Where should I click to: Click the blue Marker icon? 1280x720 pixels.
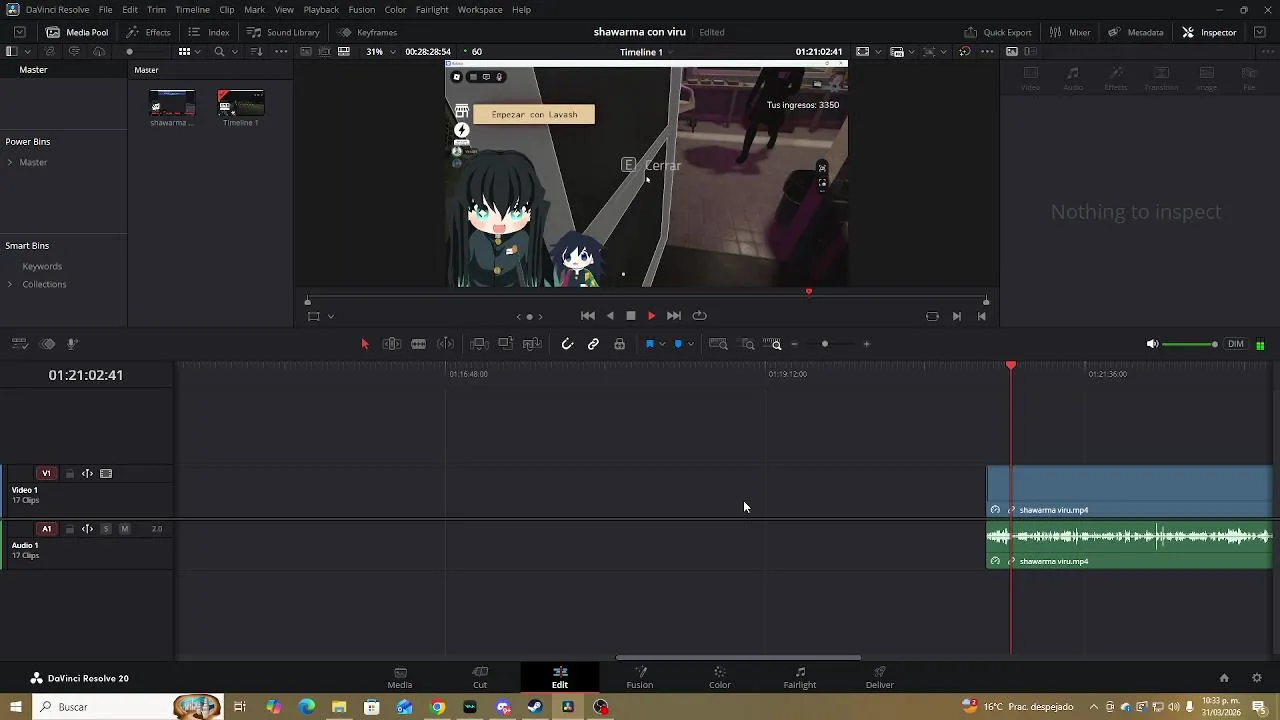coord(678,344)
